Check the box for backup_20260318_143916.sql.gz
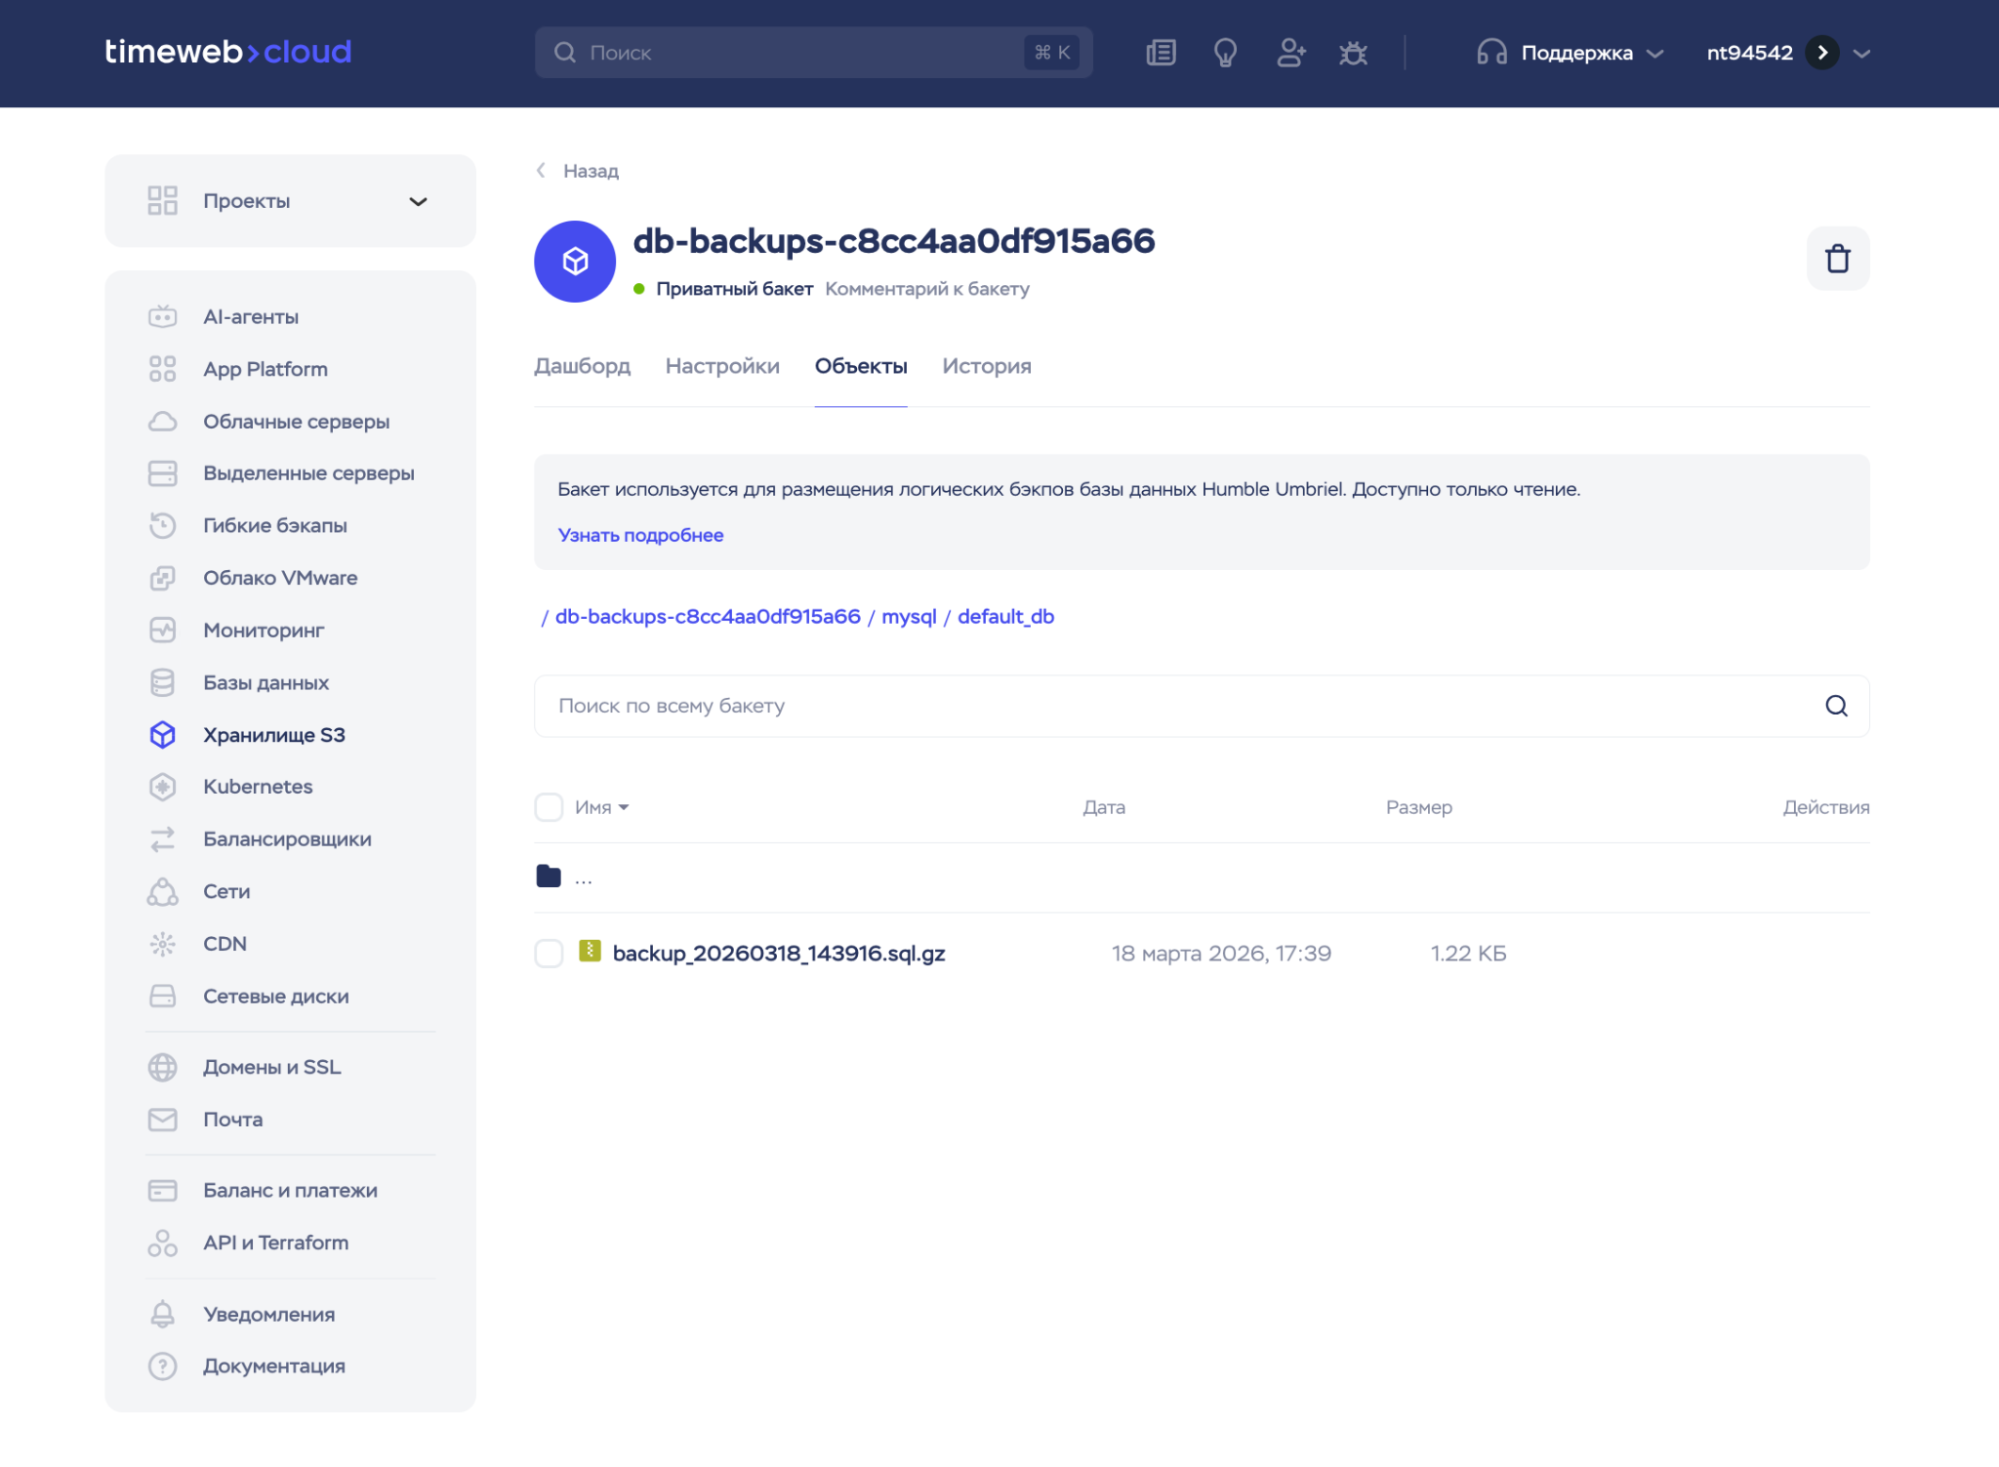Screen dimensions: 1999x1467 pyautogui.click(x=549, y=953)
